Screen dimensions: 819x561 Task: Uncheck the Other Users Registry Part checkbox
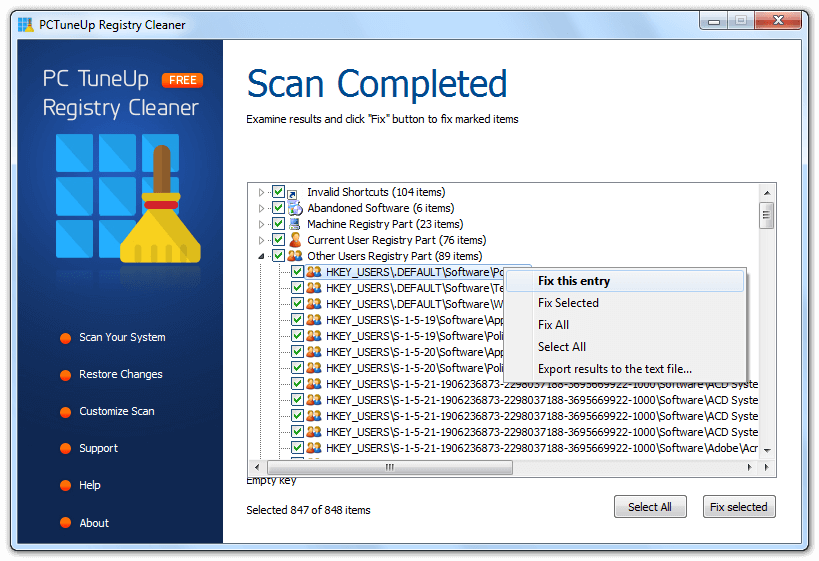278,256
